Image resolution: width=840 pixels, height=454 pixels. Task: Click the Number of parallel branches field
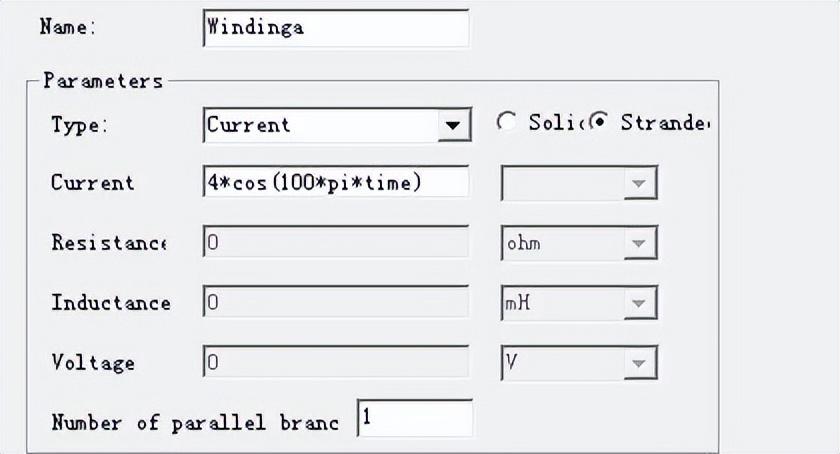pos(414,420)
